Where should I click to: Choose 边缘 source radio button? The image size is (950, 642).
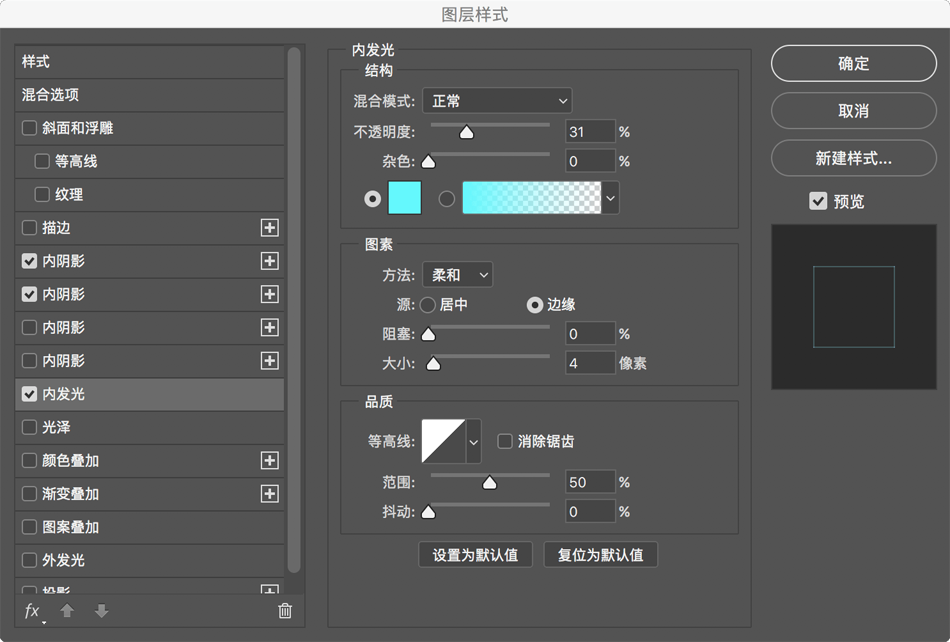(534, 305)
